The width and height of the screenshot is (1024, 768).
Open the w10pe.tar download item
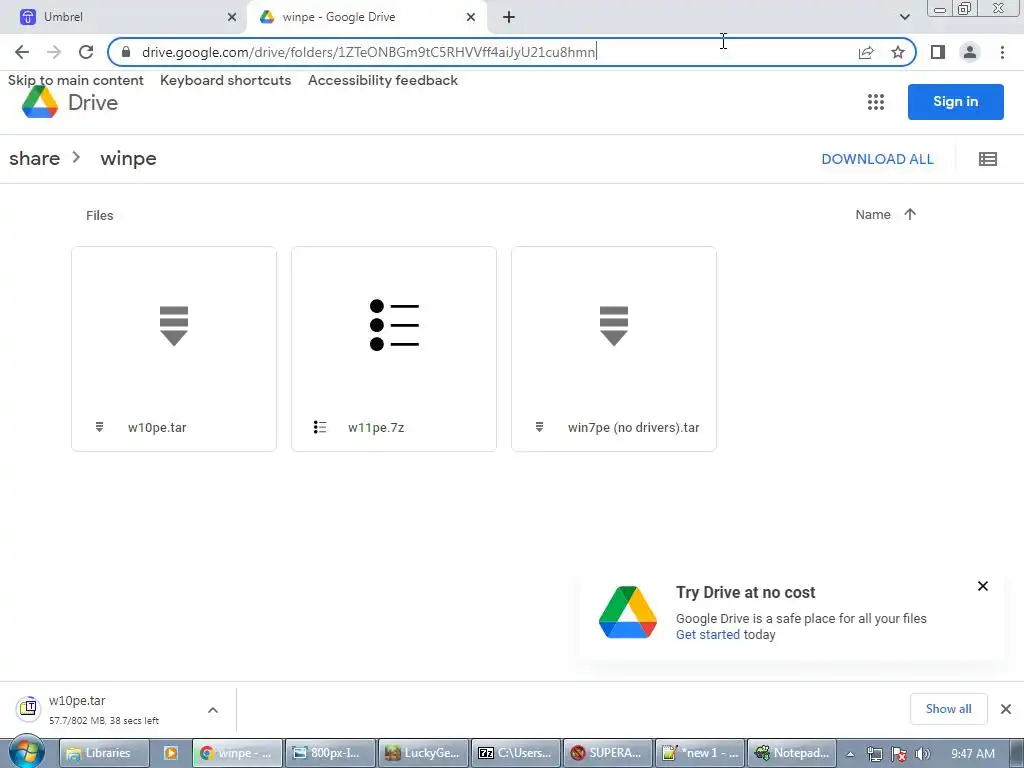pos(104,710)
